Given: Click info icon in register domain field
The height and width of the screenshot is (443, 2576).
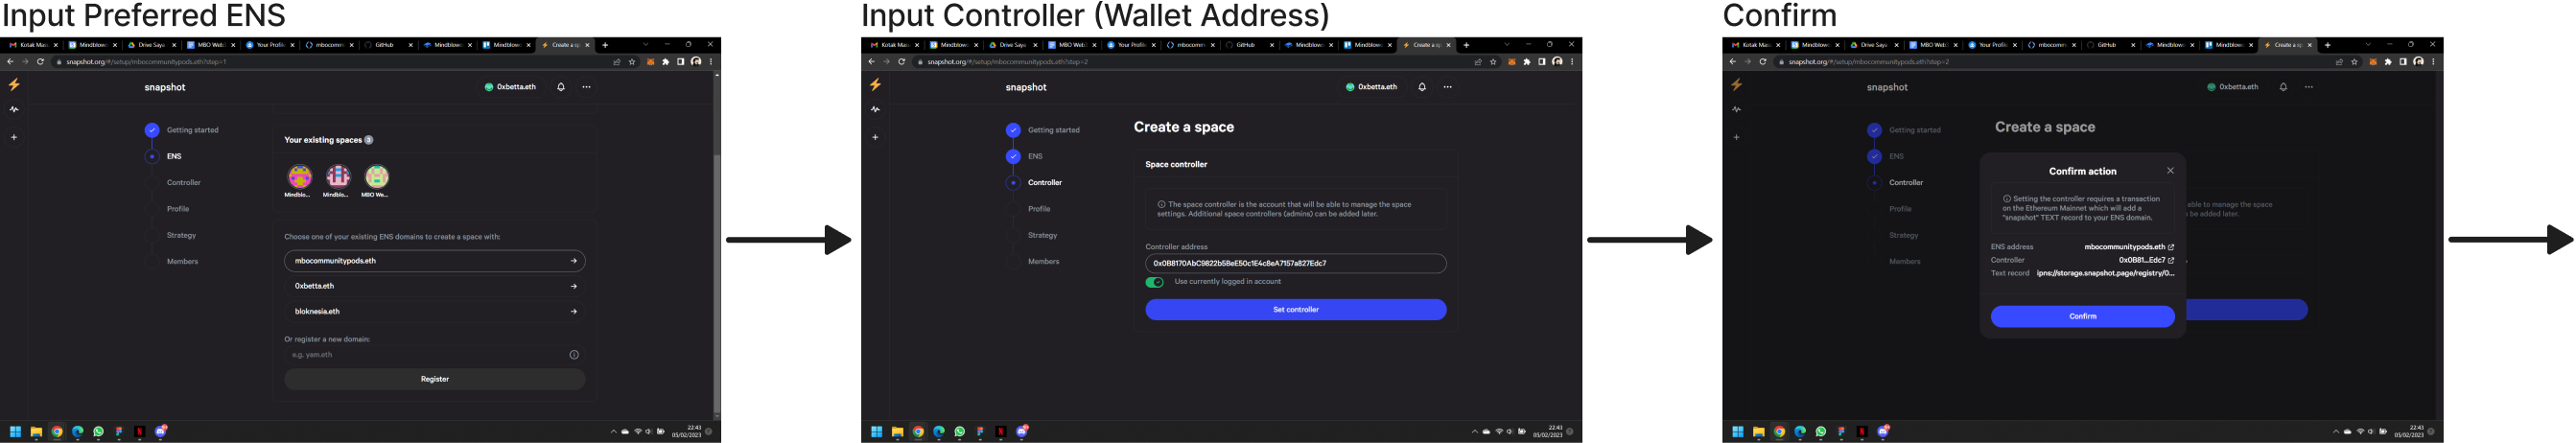Looking at the screenshot, I should pos(574,355).
